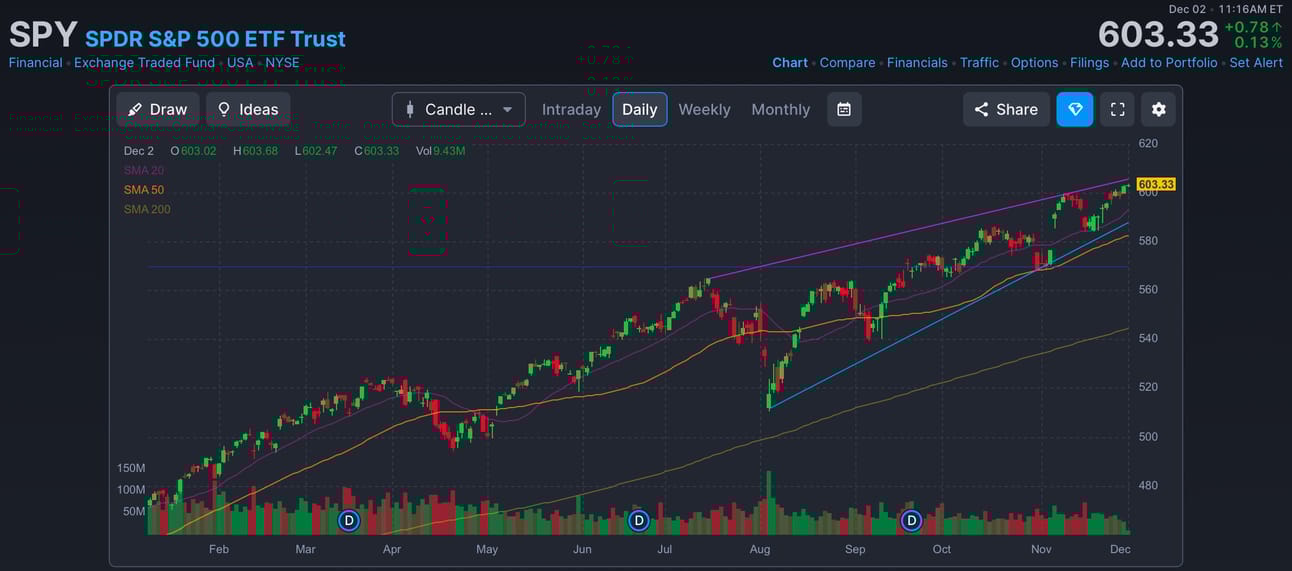This screenshot has width=1292, height=571.
Task: Click the 603.33 price tag on axis
Action: pyautogui.click(x=1156, y=184)
